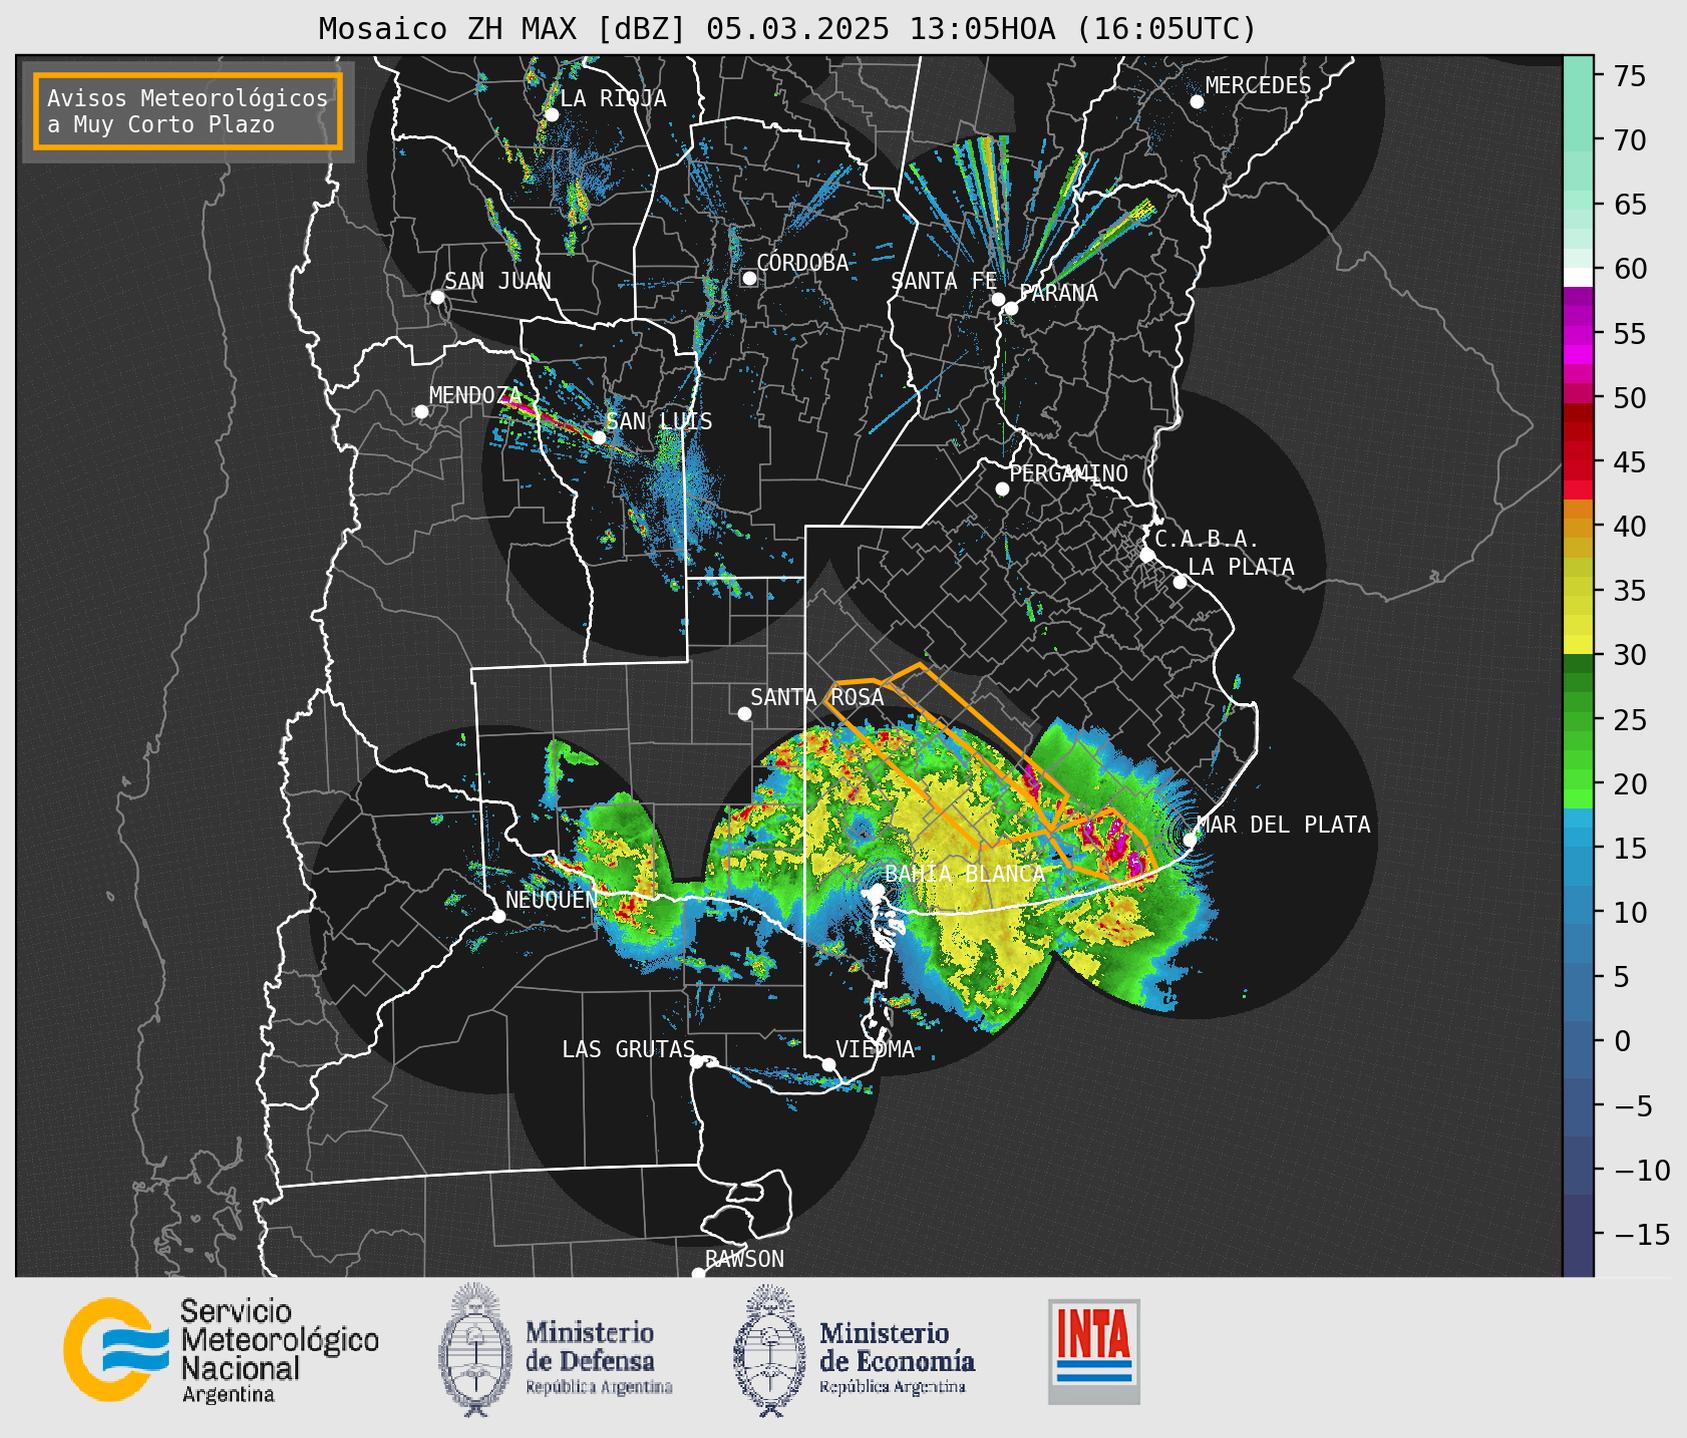The width and height of the screenshot is (1687, 1438).
Task: Click the SAN LUIS city label
Action: (659, 421)
